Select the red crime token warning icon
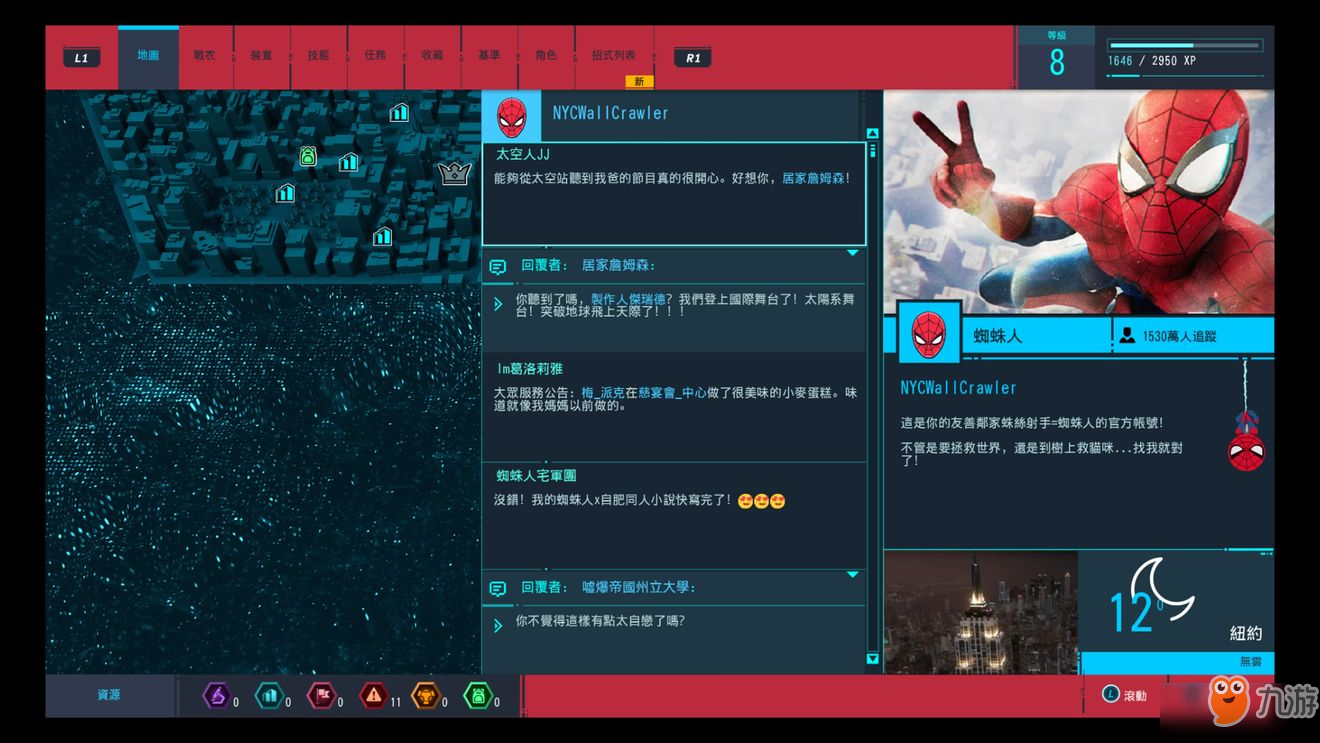Image resolution: width=1320 pixels, height=743 pixels. coord(374,695)
